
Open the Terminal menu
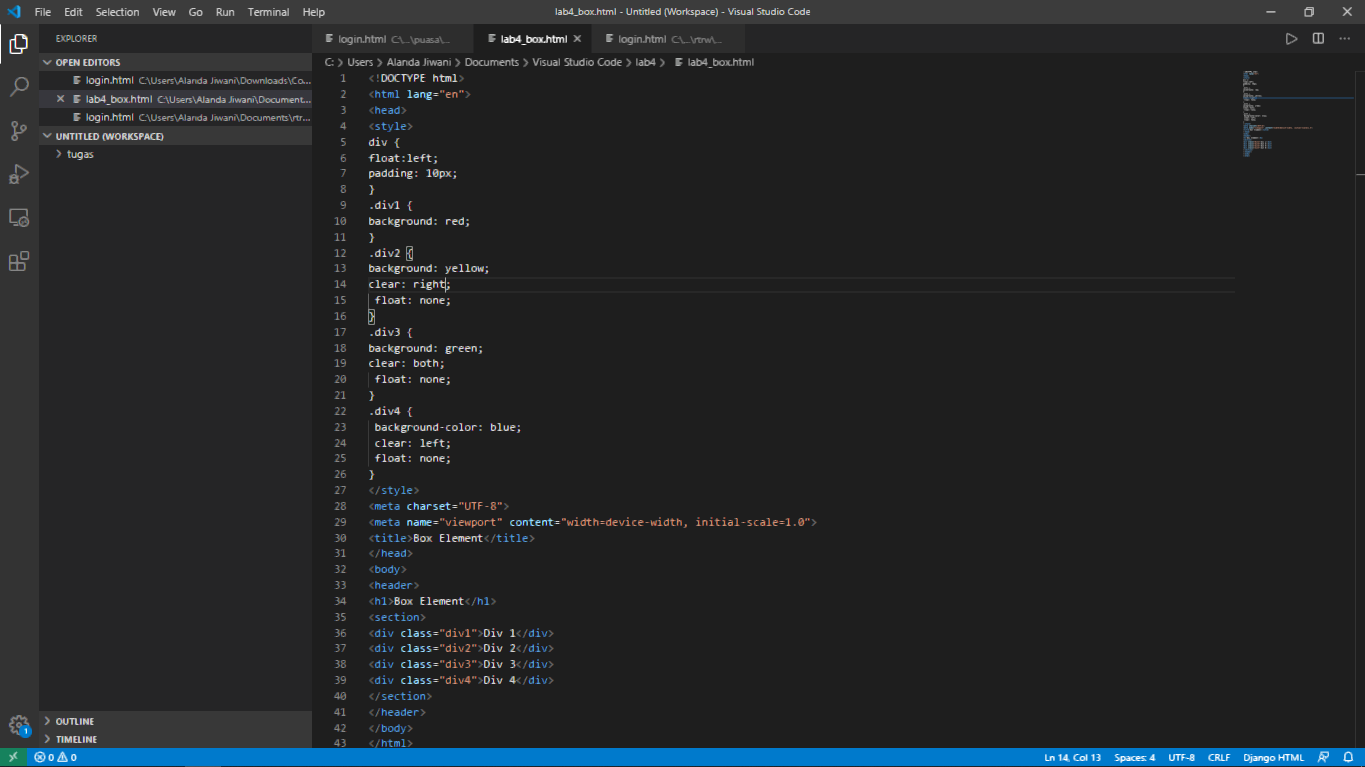click(268, 12)
